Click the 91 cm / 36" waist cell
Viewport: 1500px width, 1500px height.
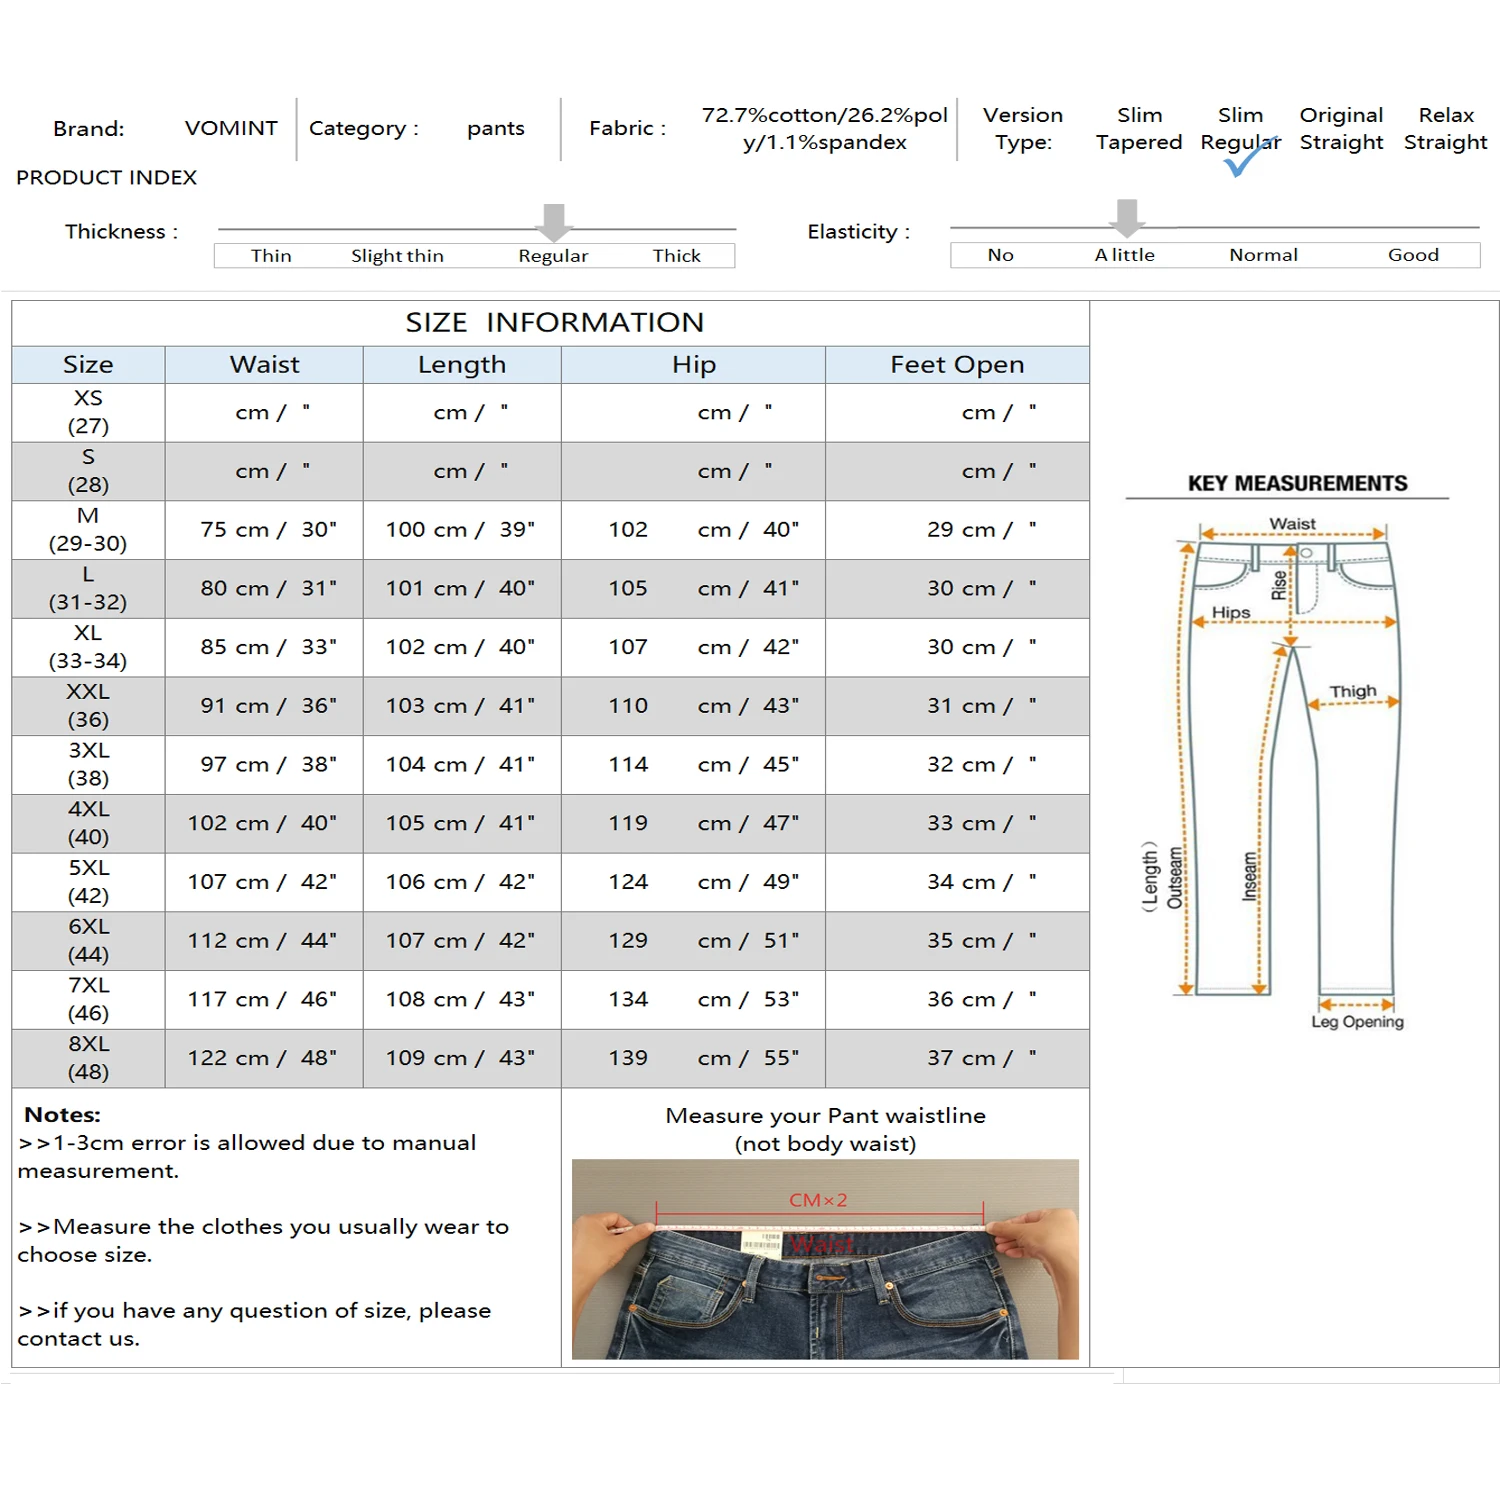pos(264,706)
